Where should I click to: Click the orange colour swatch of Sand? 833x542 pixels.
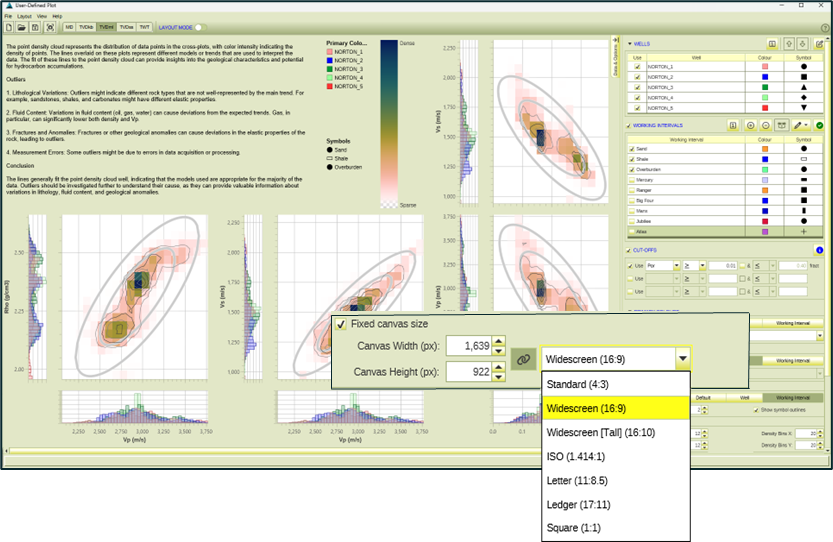pyautogui.click(x=764, y=149)
